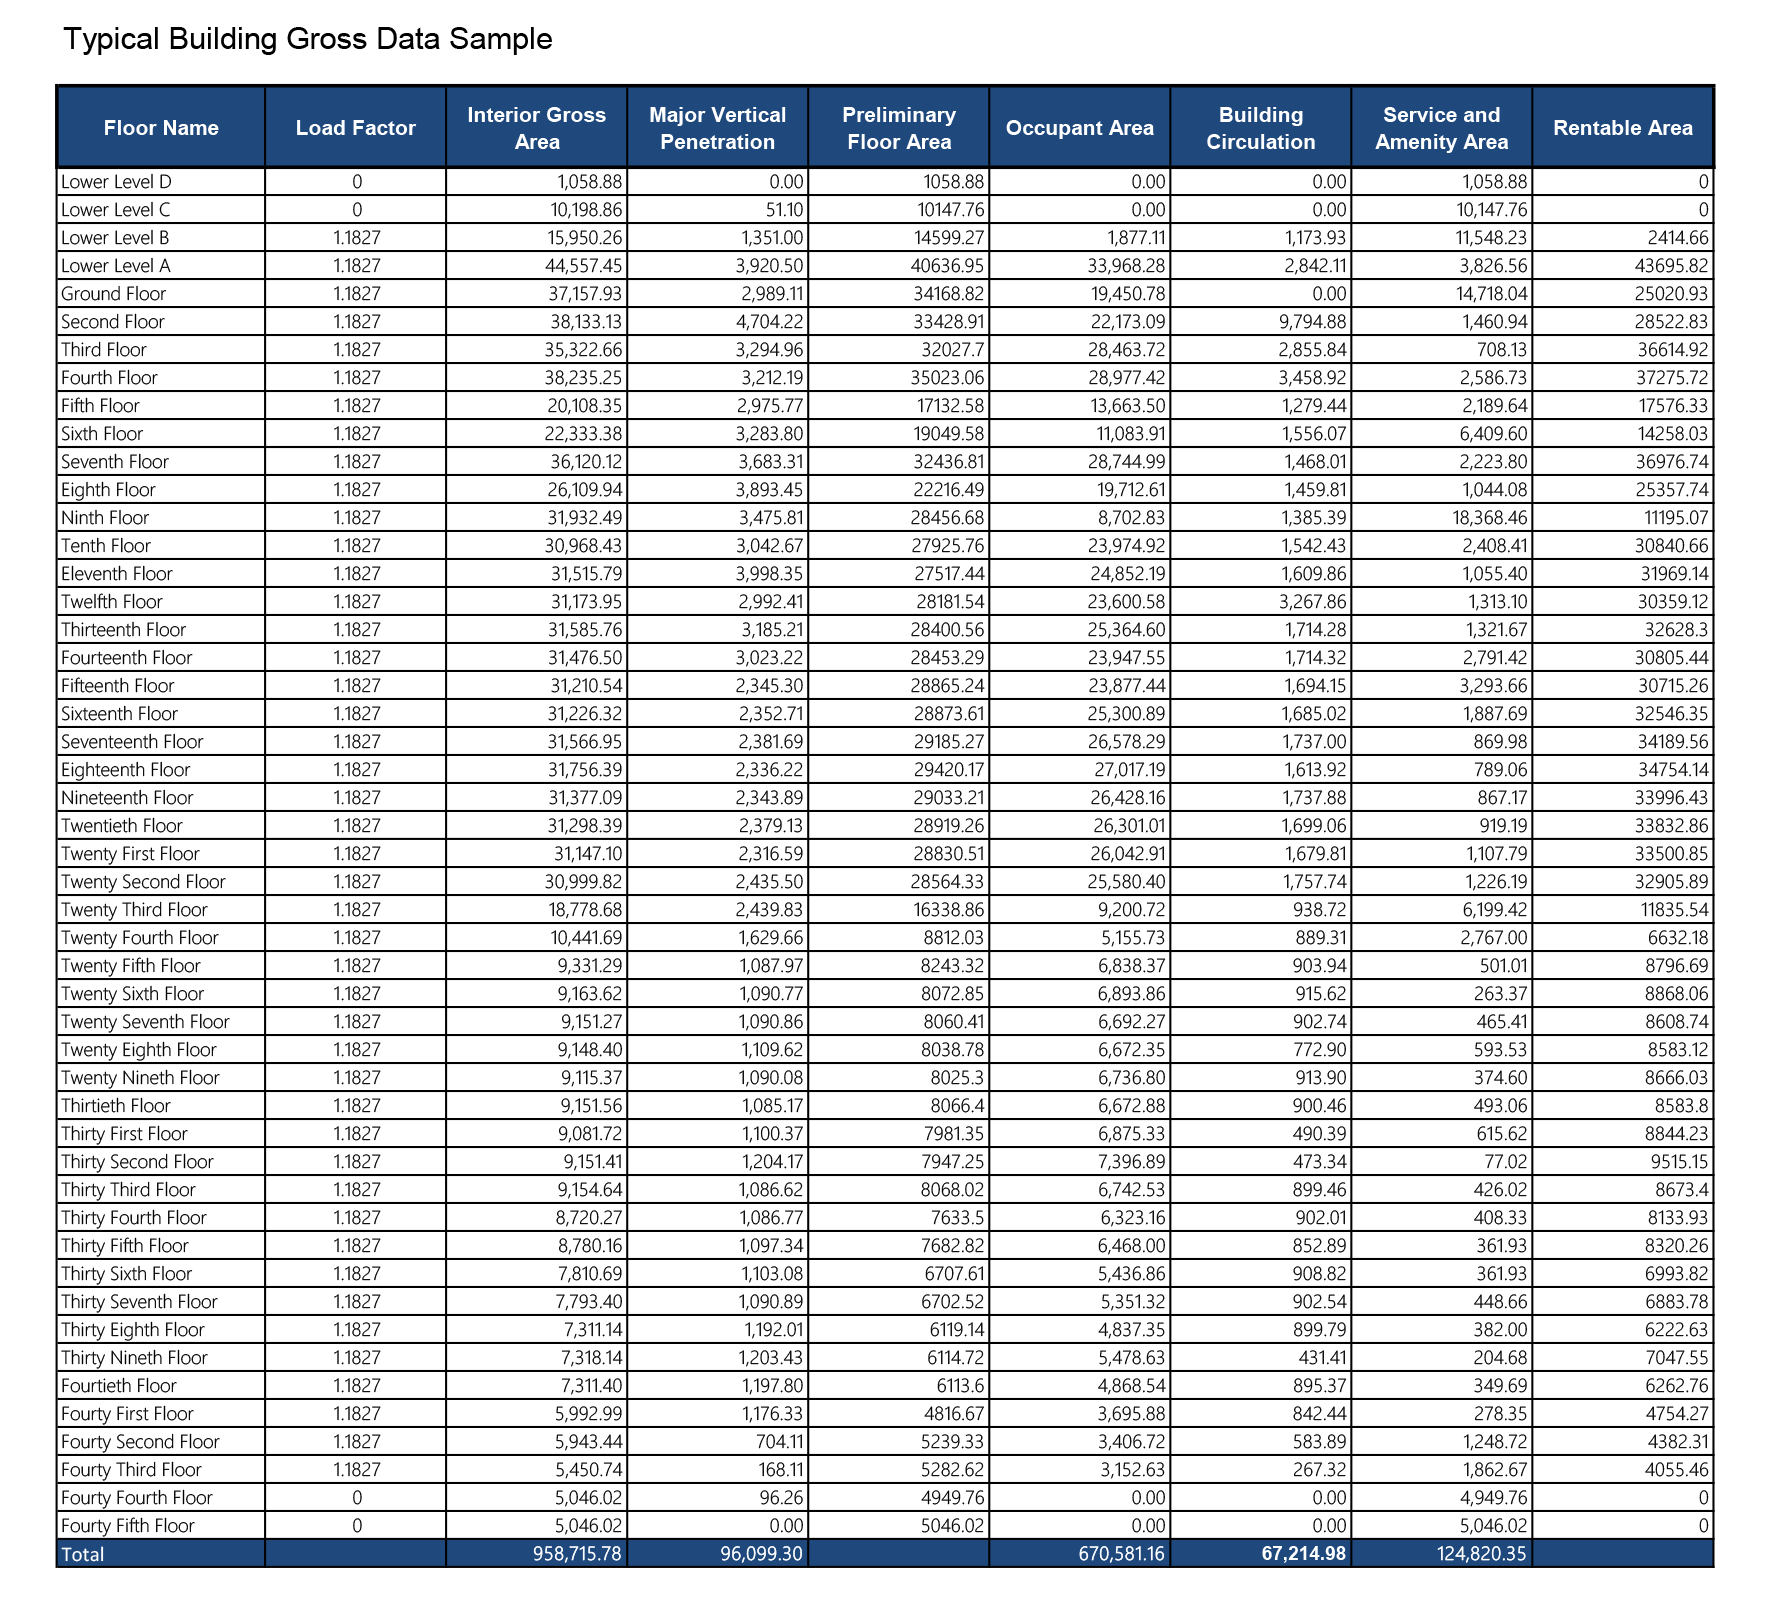Select the 'Thirtieth Floor' row label

coord(116,1106)
